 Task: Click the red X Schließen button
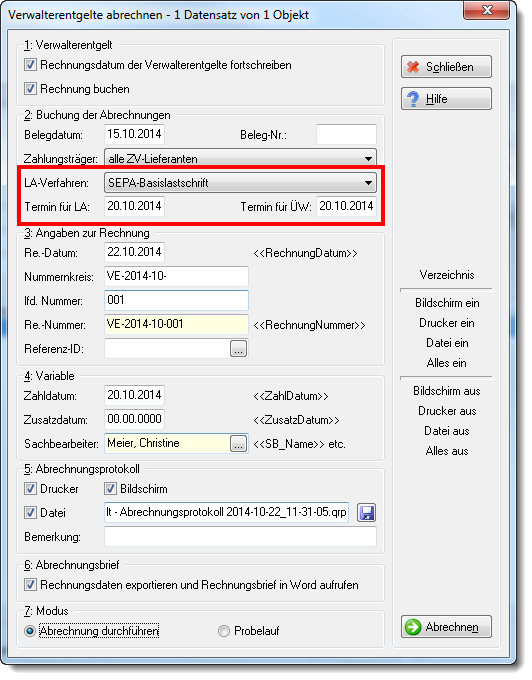pos(446,67)
